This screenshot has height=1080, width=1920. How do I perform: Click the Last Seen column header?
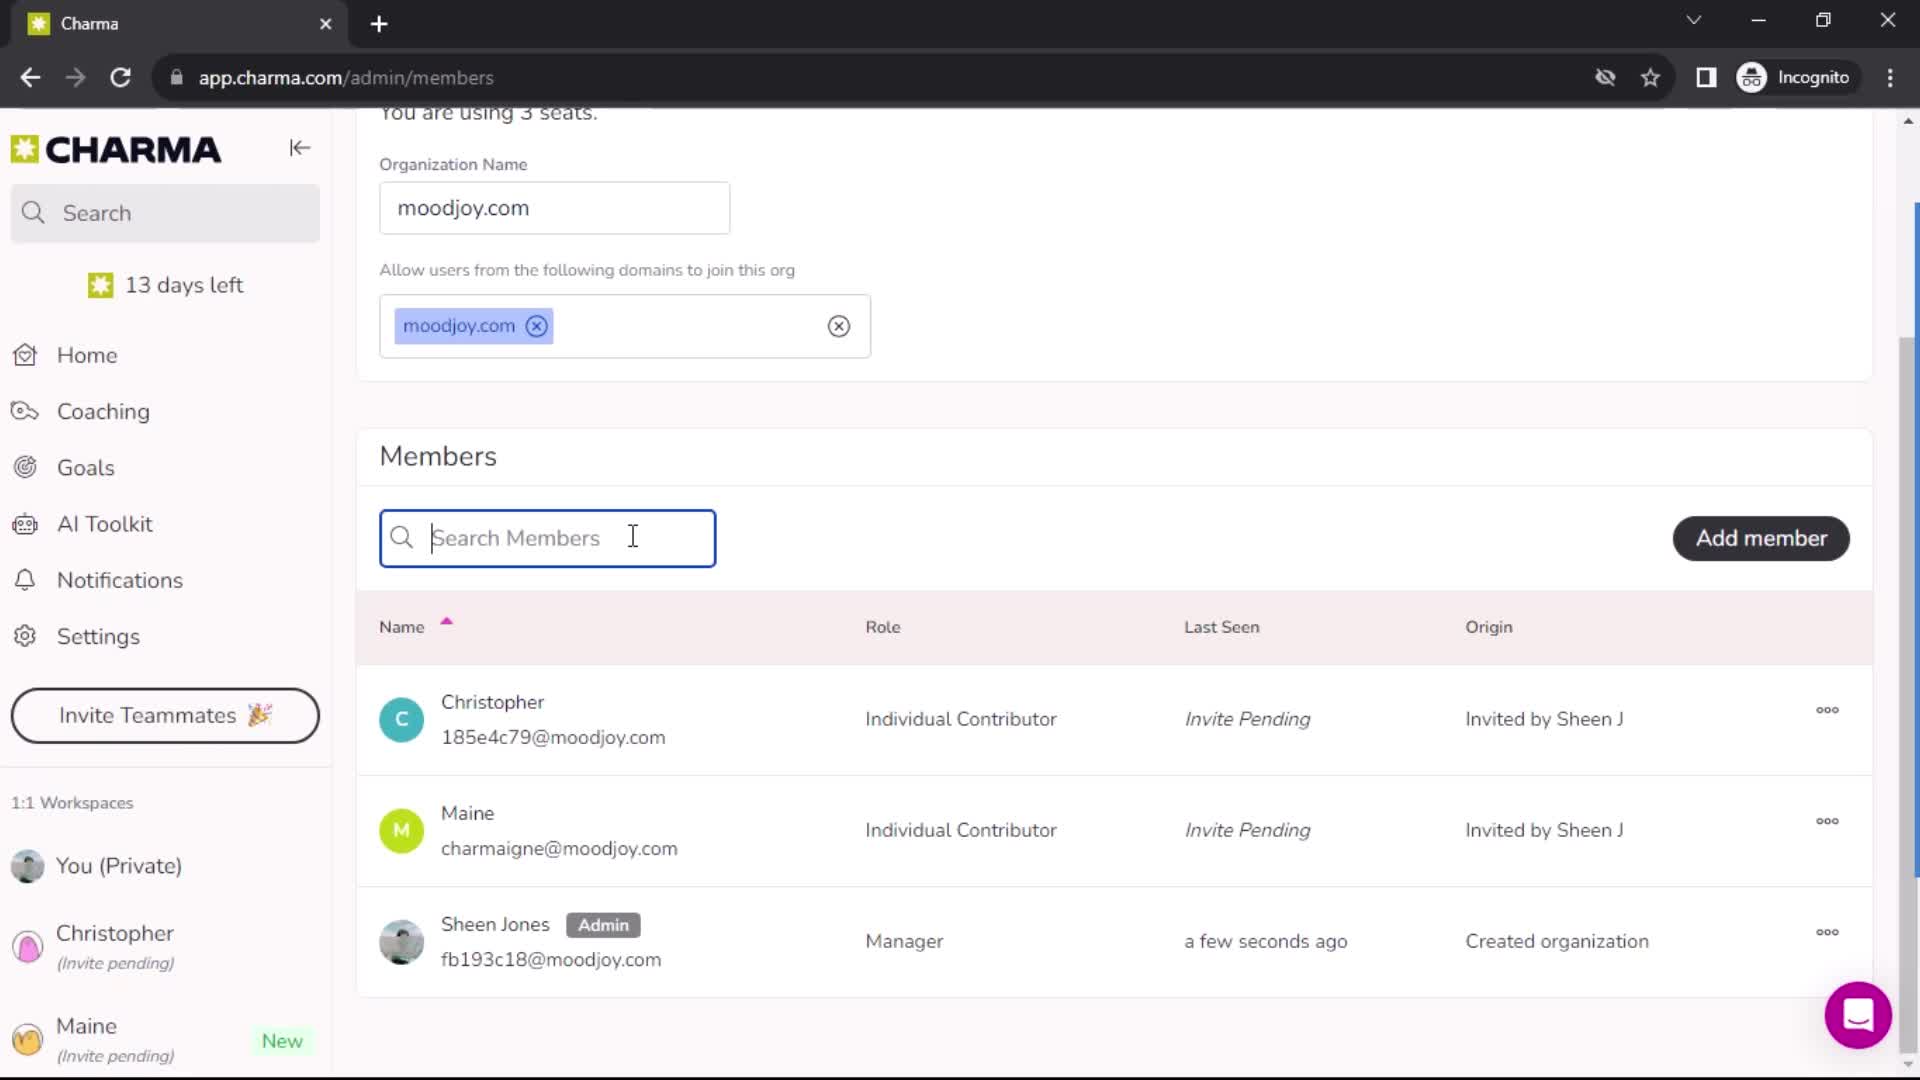coord(1221,627)
